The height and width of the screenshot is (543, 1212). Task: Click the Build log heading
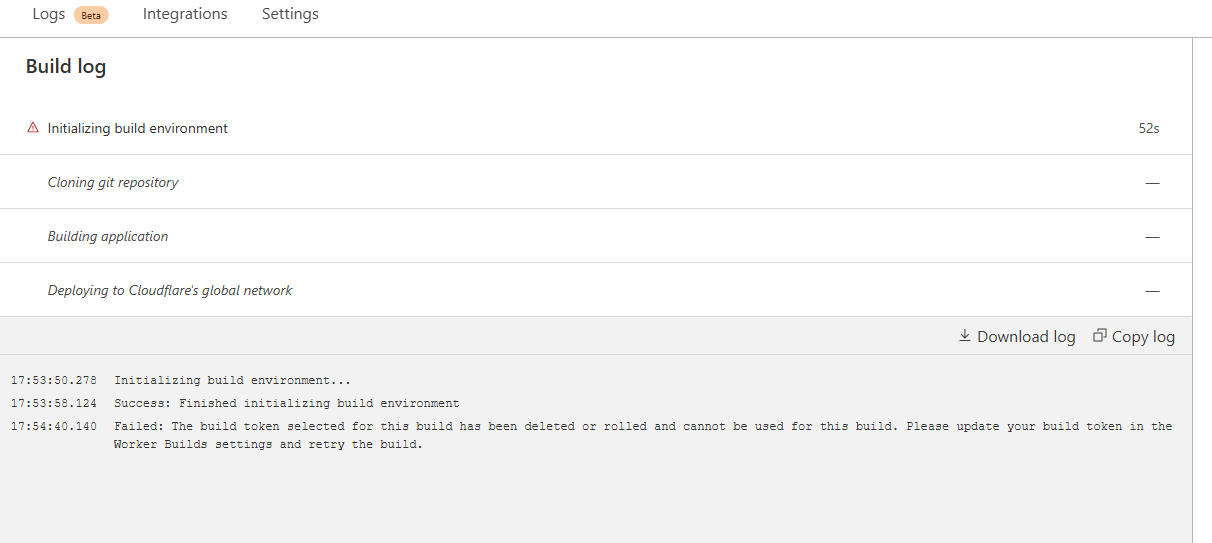tap(66, 67)
